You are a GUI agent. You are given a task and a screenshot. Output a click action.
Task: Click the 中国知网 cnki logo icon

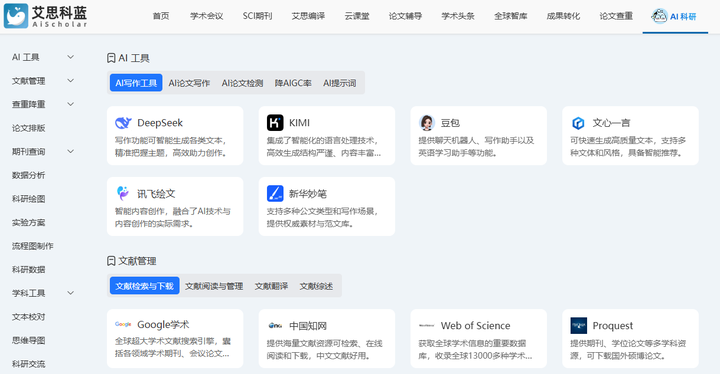(275, 325)
